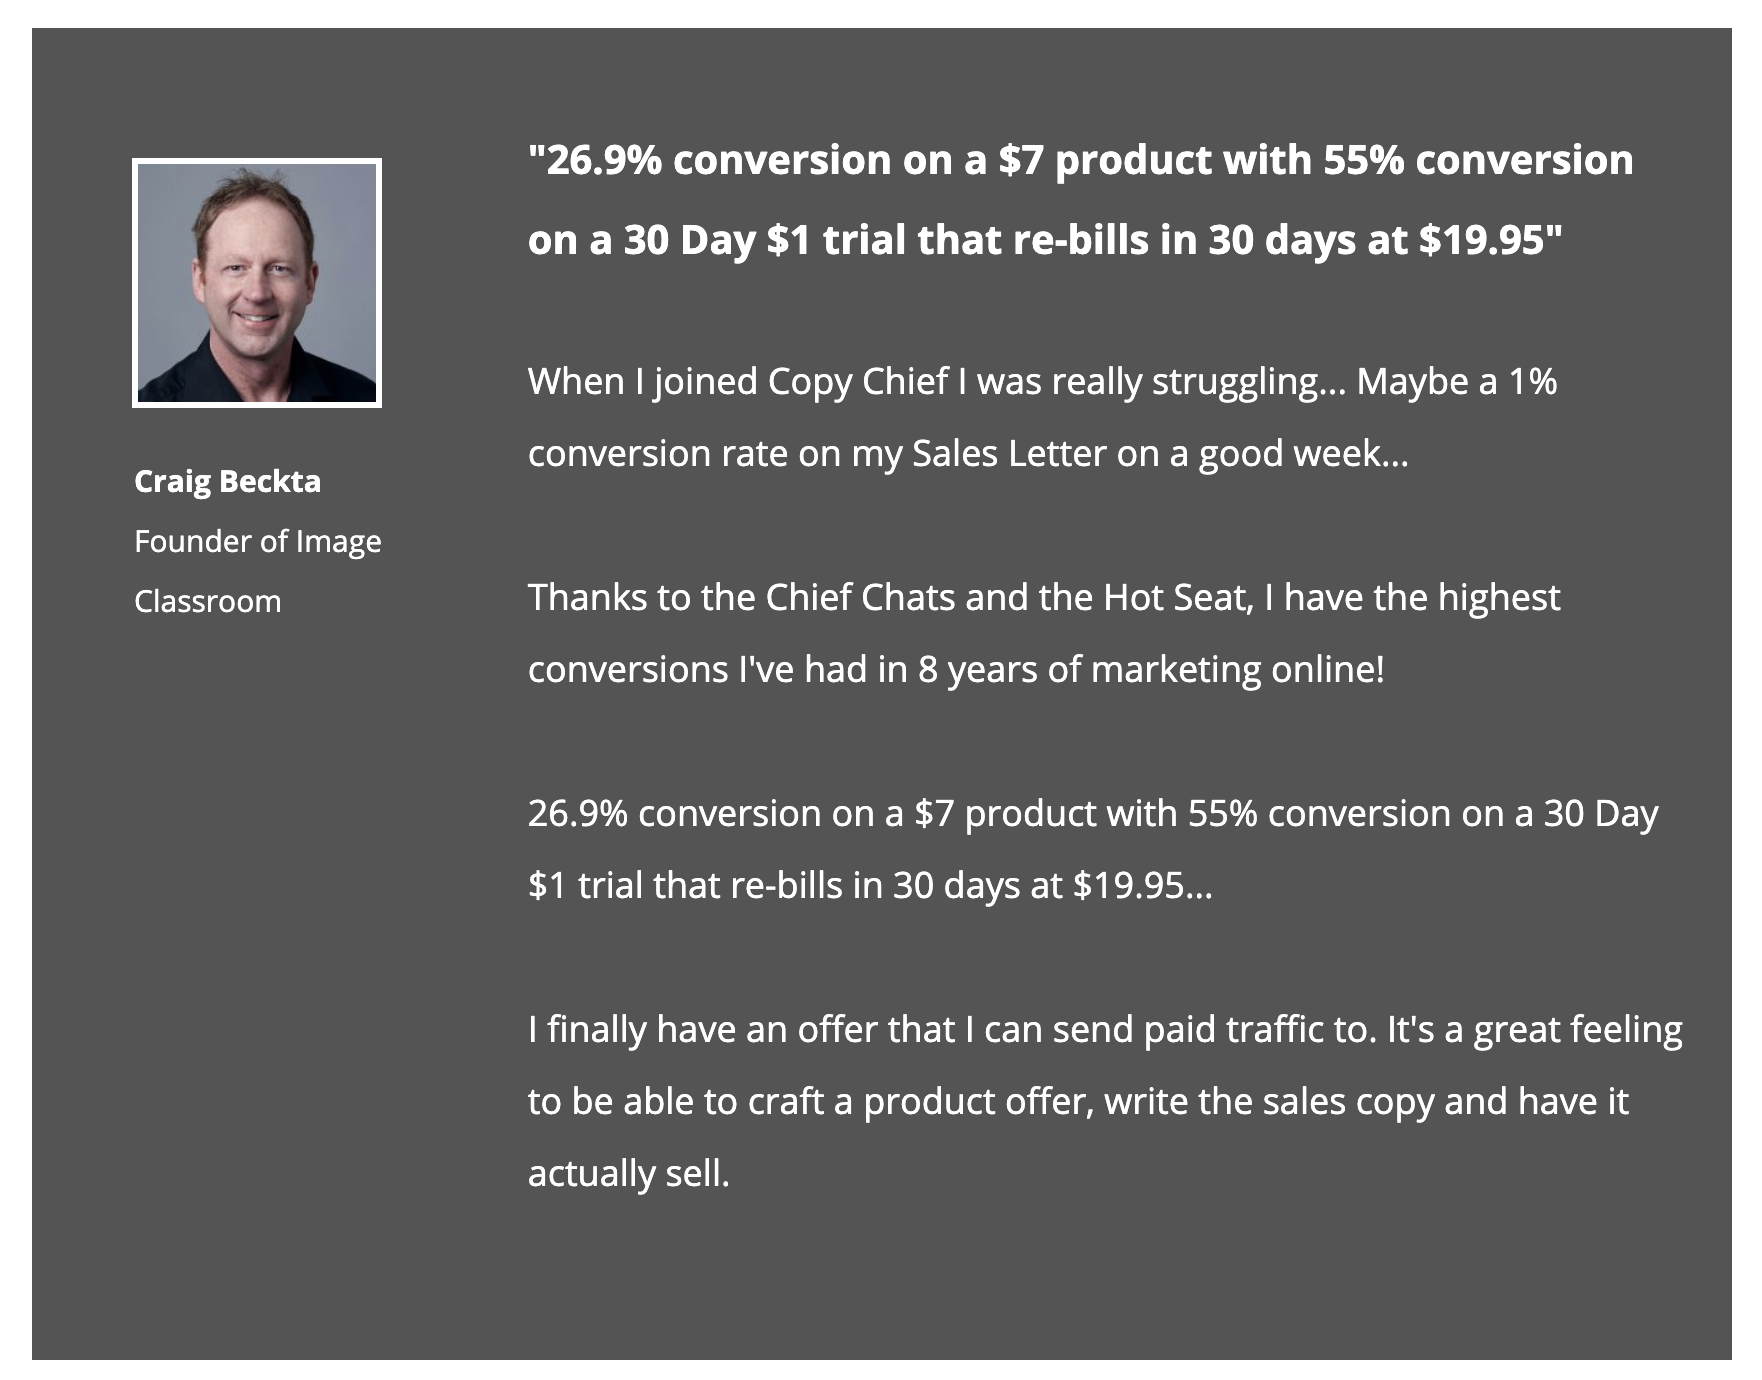Click the word 'Classroom' under the name
This screenshot has width=1762, height=1380.
(208, 601)
